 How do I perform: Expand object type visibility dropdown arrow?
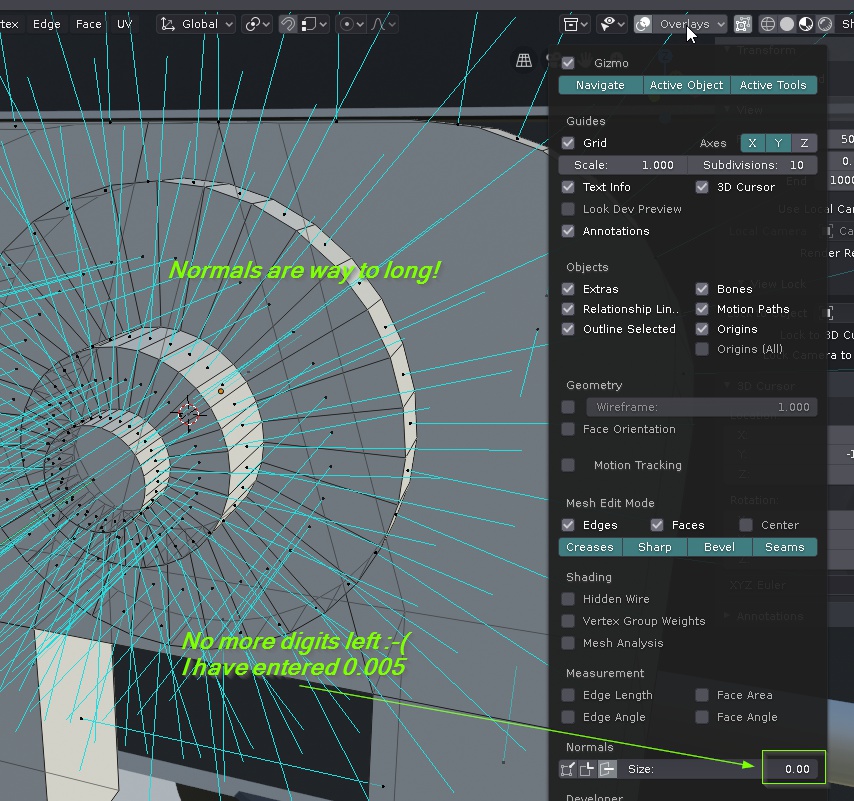pyautogui.click(x=584, y=25)
